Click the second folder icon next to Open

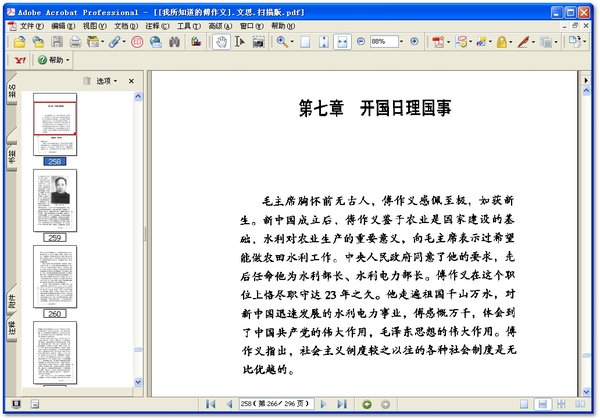(38, 42)
